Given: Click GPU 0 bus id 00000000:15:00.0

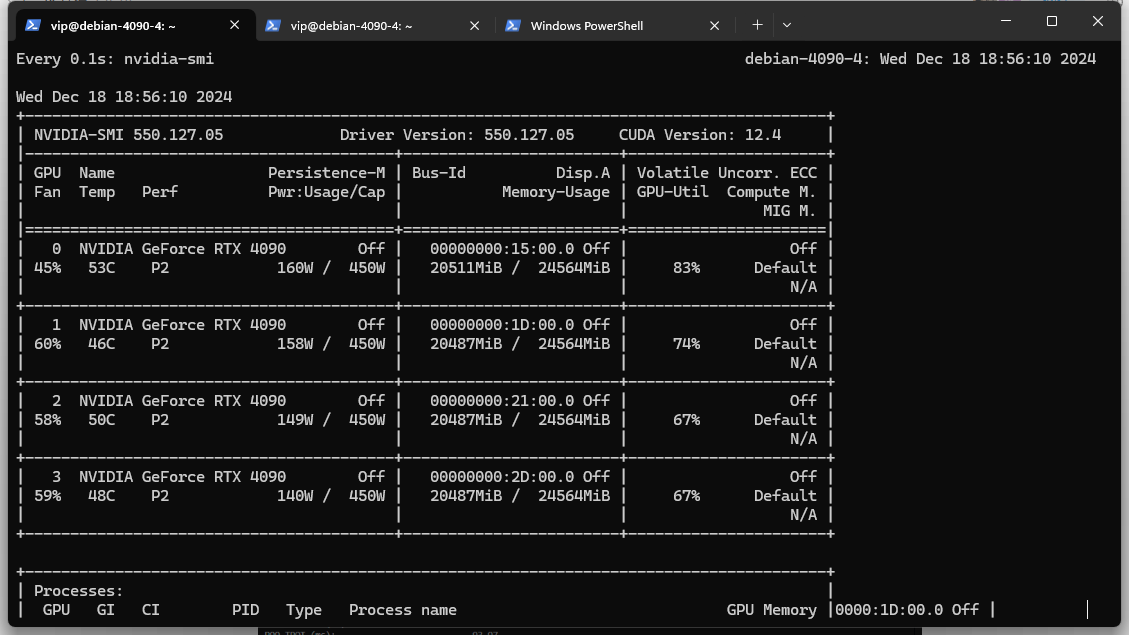Looking at the screenshot, I should 502,249.
